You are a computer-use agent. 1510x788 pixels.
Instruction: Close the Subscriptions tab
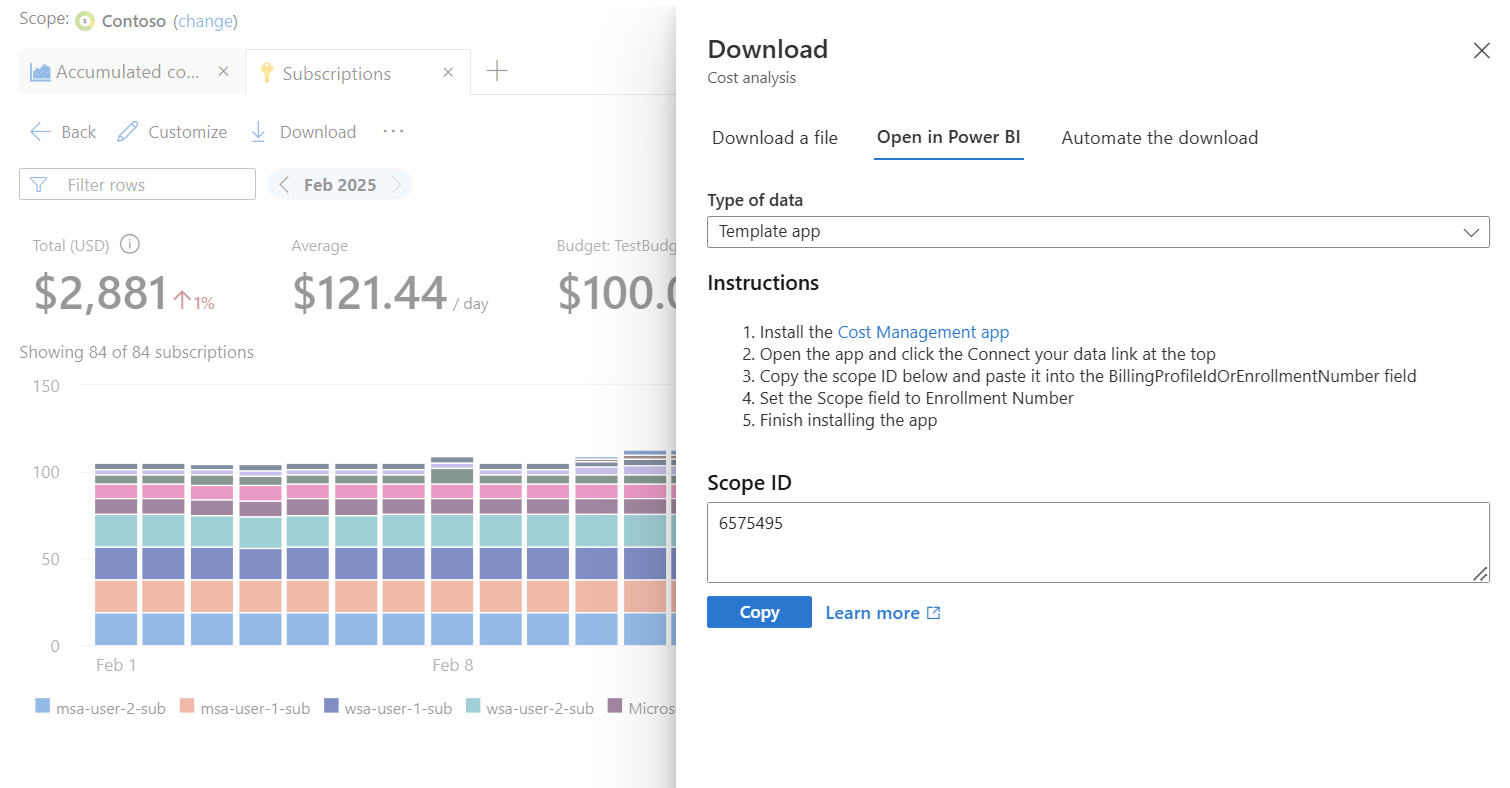447,72
